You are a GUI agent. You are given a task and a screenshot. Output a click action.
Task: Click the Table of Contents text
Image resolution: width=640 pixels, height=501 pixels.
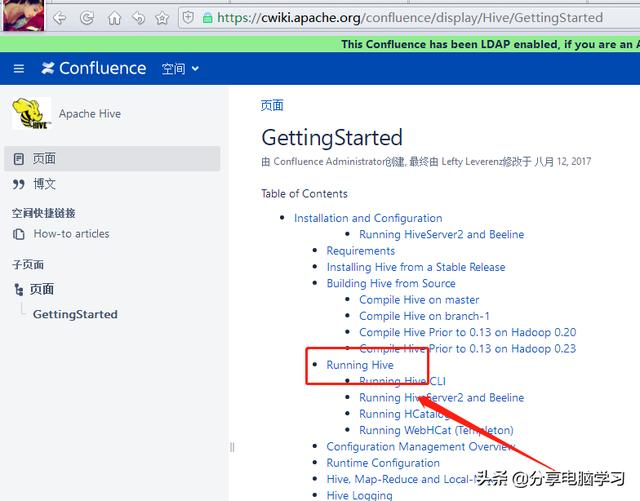[x=304, y=194]
